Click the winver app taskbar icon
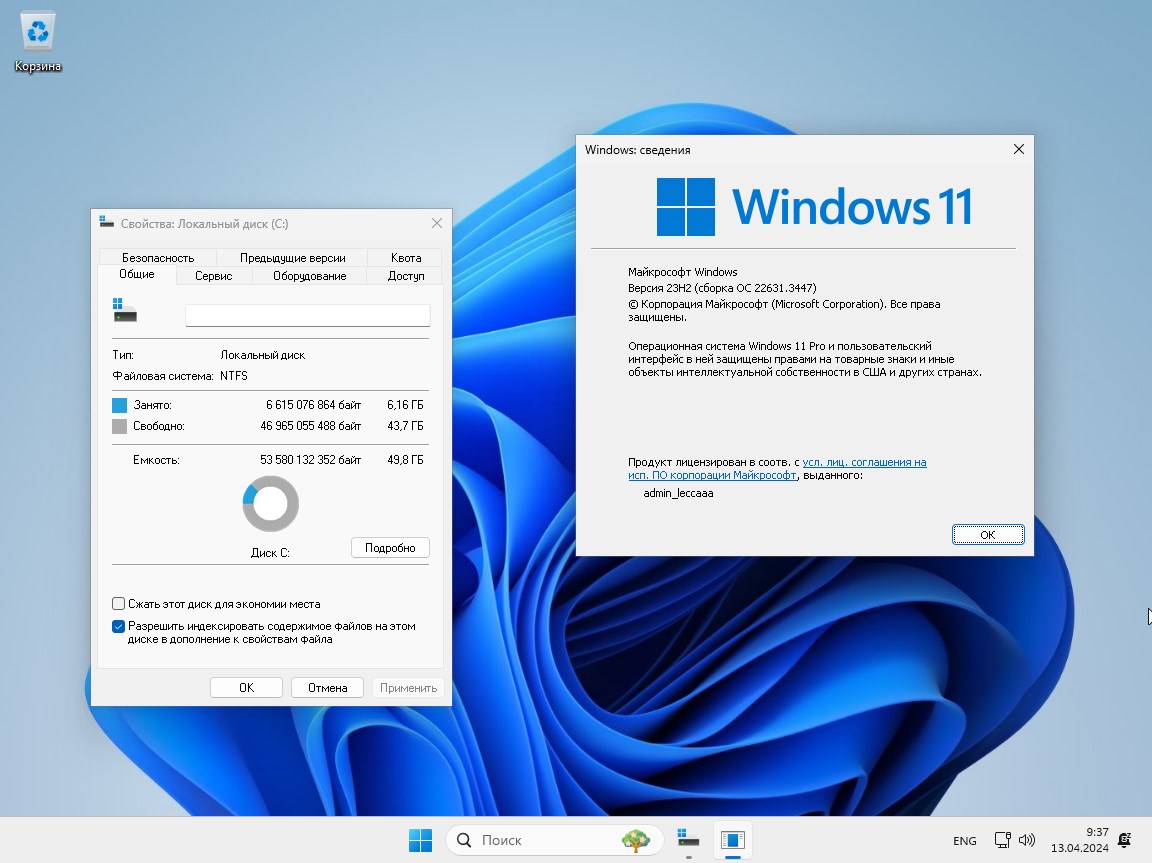This screenshot has width=1152, height=863. point(733,840)
